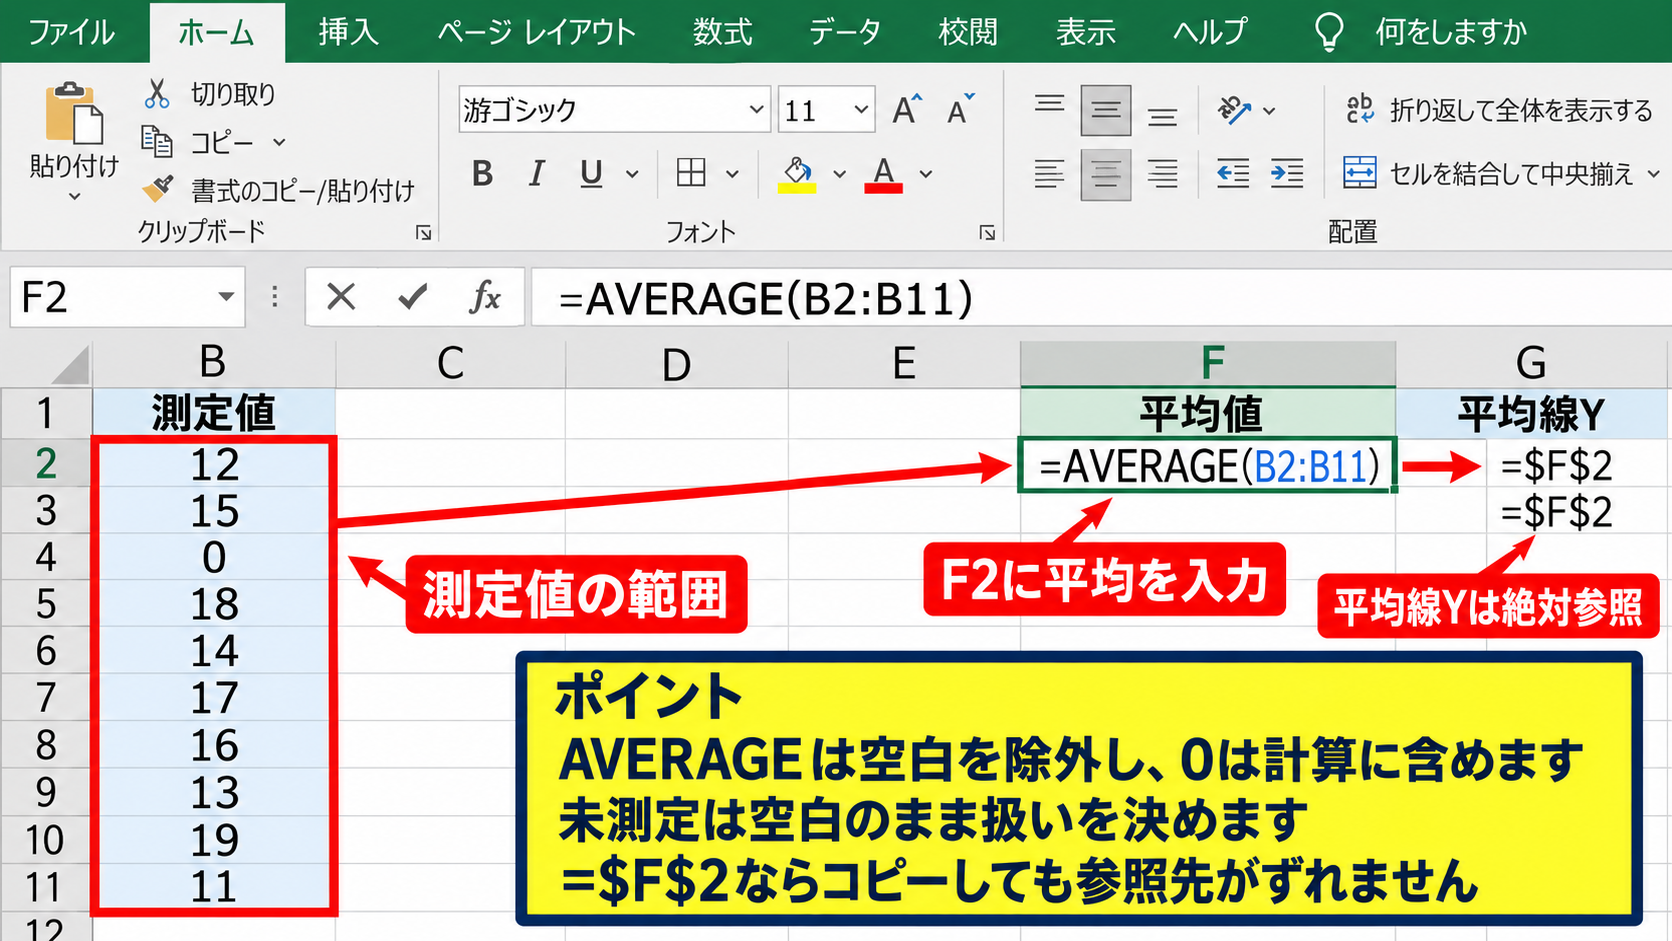Apply yellow fill color bucket

point(797,174)
